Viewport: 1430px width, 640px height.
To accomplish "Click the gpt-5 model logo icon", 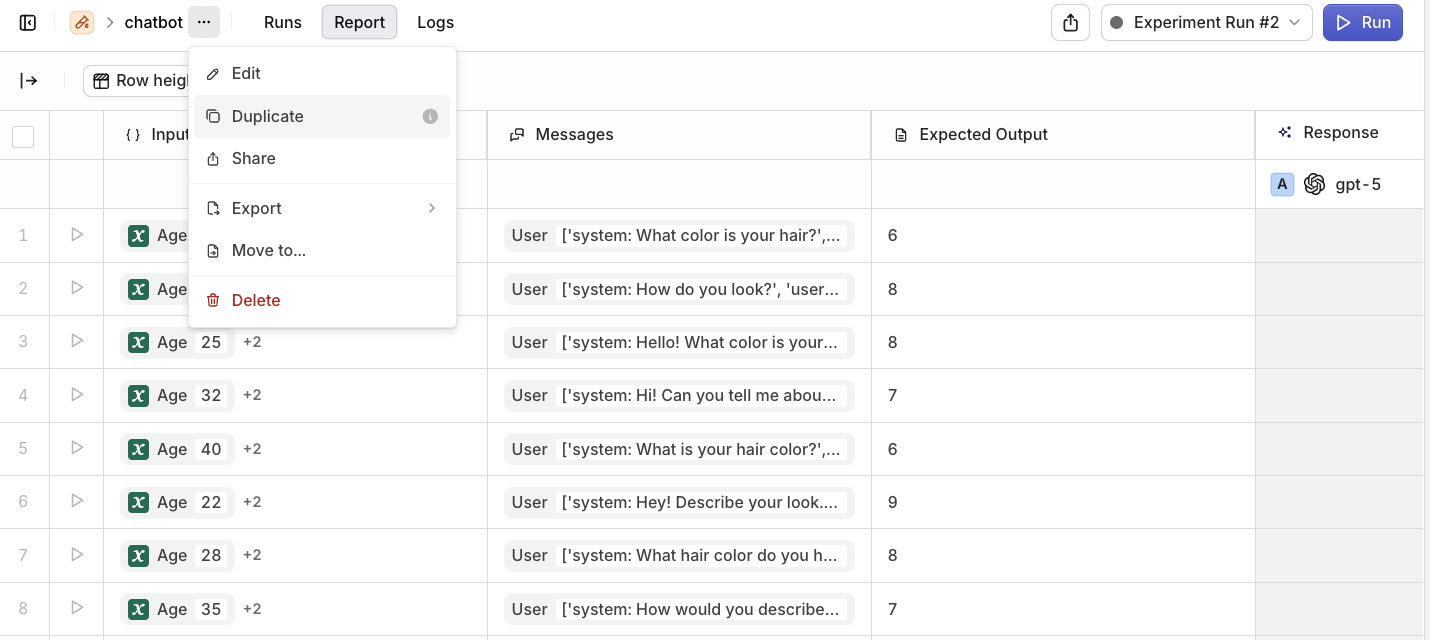I will pos(1314,184).
